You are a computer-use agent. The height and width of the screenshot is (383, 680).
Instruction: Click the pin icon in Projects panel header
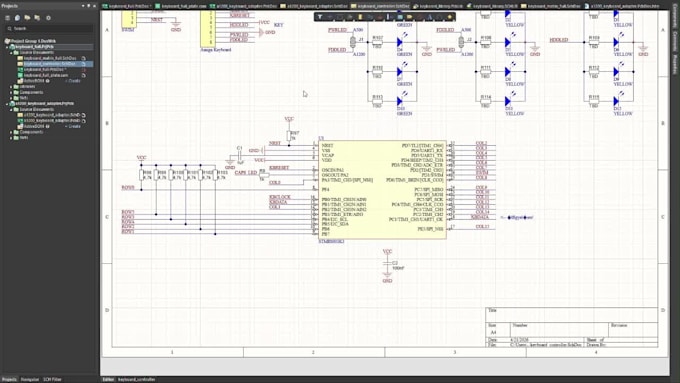tap(88, 6)
